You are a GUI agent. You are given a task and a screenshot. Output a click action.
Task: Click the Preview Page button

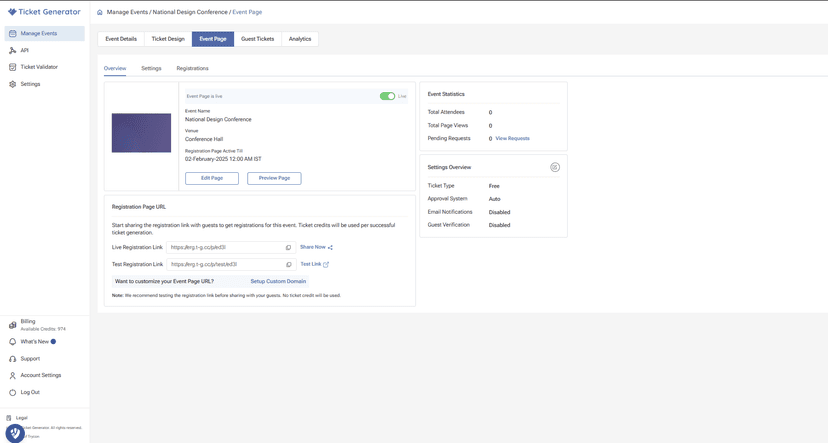click(x=274, y=178)
